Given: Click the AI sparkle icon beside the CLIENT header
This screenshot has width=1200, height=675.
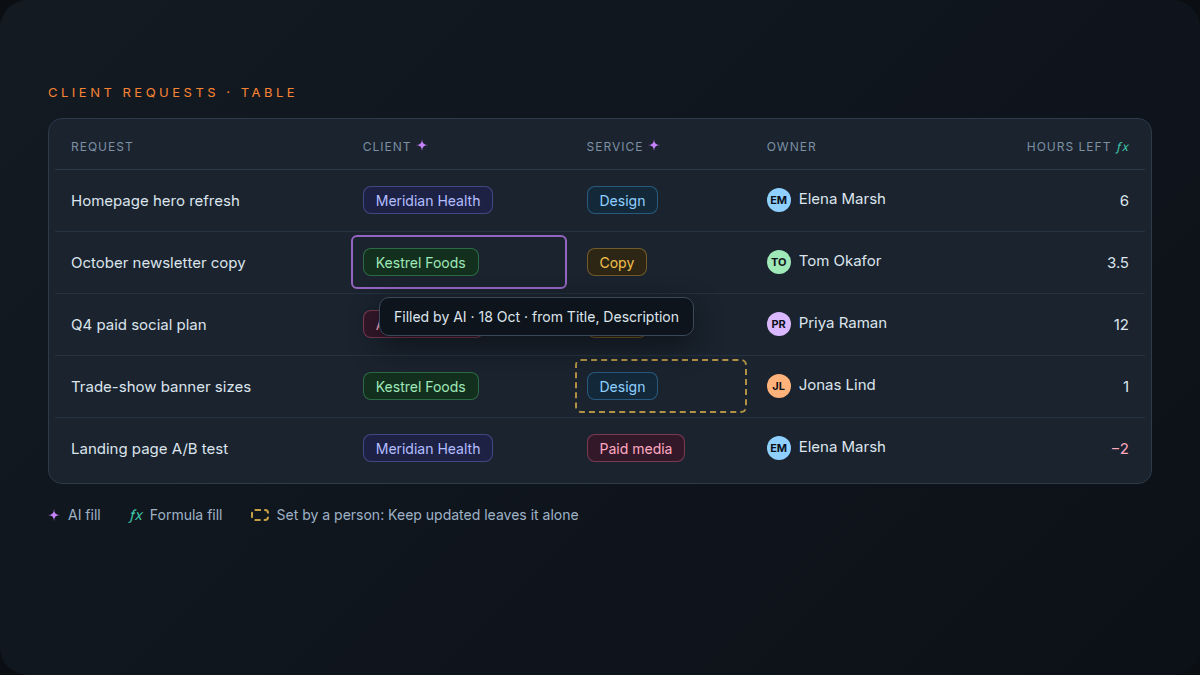Looking at the screenshot, I should tap(422, 146).
